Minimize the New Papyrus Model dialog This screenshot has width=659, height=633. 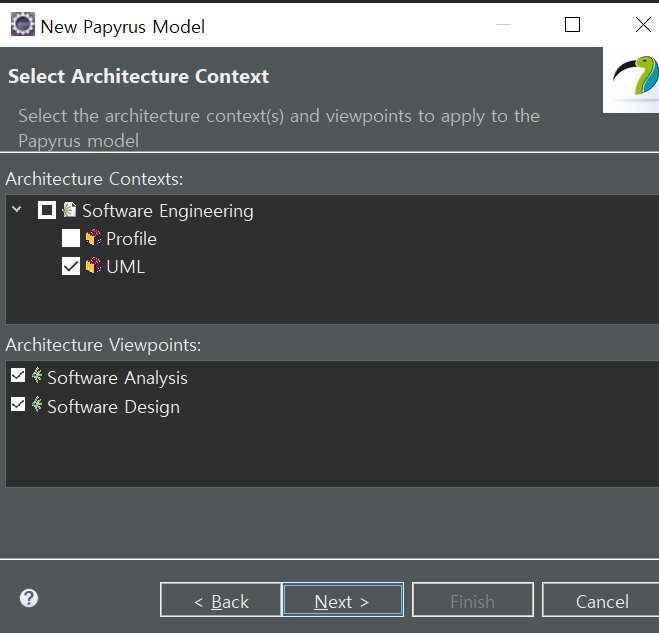pos(503,24)
